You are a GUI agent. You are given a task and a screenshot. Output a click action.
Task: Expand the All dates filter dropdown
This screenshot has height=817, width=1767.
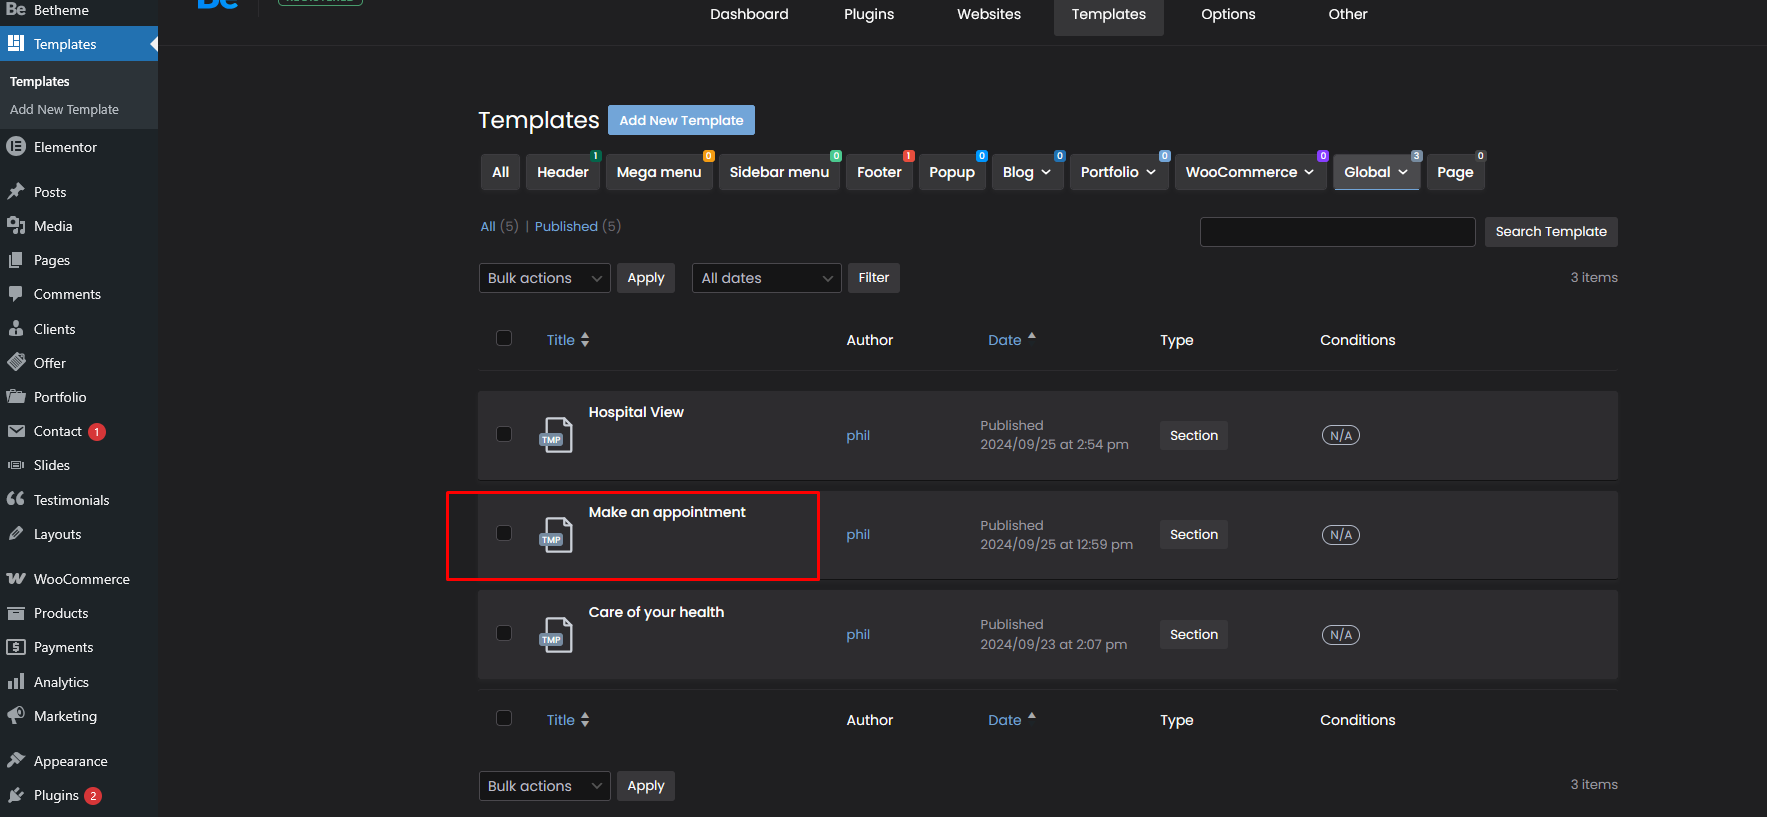(x=766, y=278)
